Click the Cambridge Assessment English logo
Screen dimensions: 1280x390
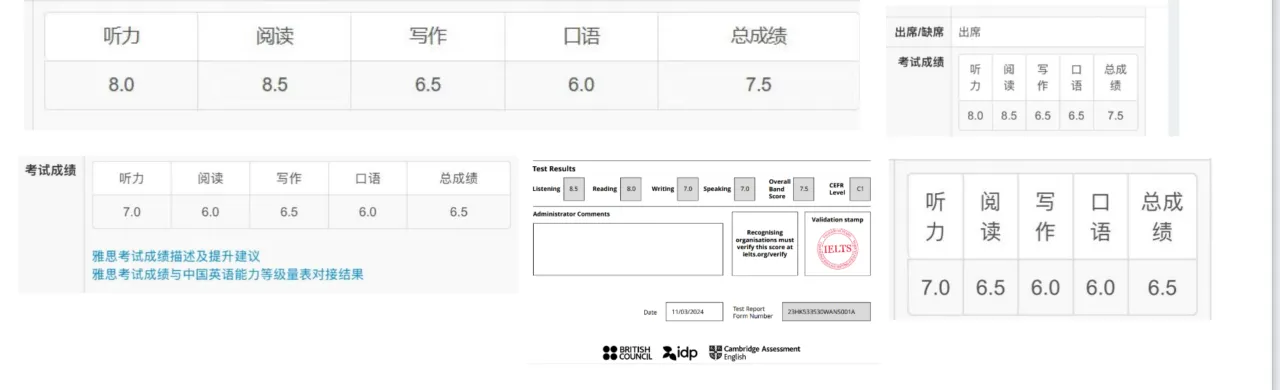pyautogui.click(x=754, y=353)
